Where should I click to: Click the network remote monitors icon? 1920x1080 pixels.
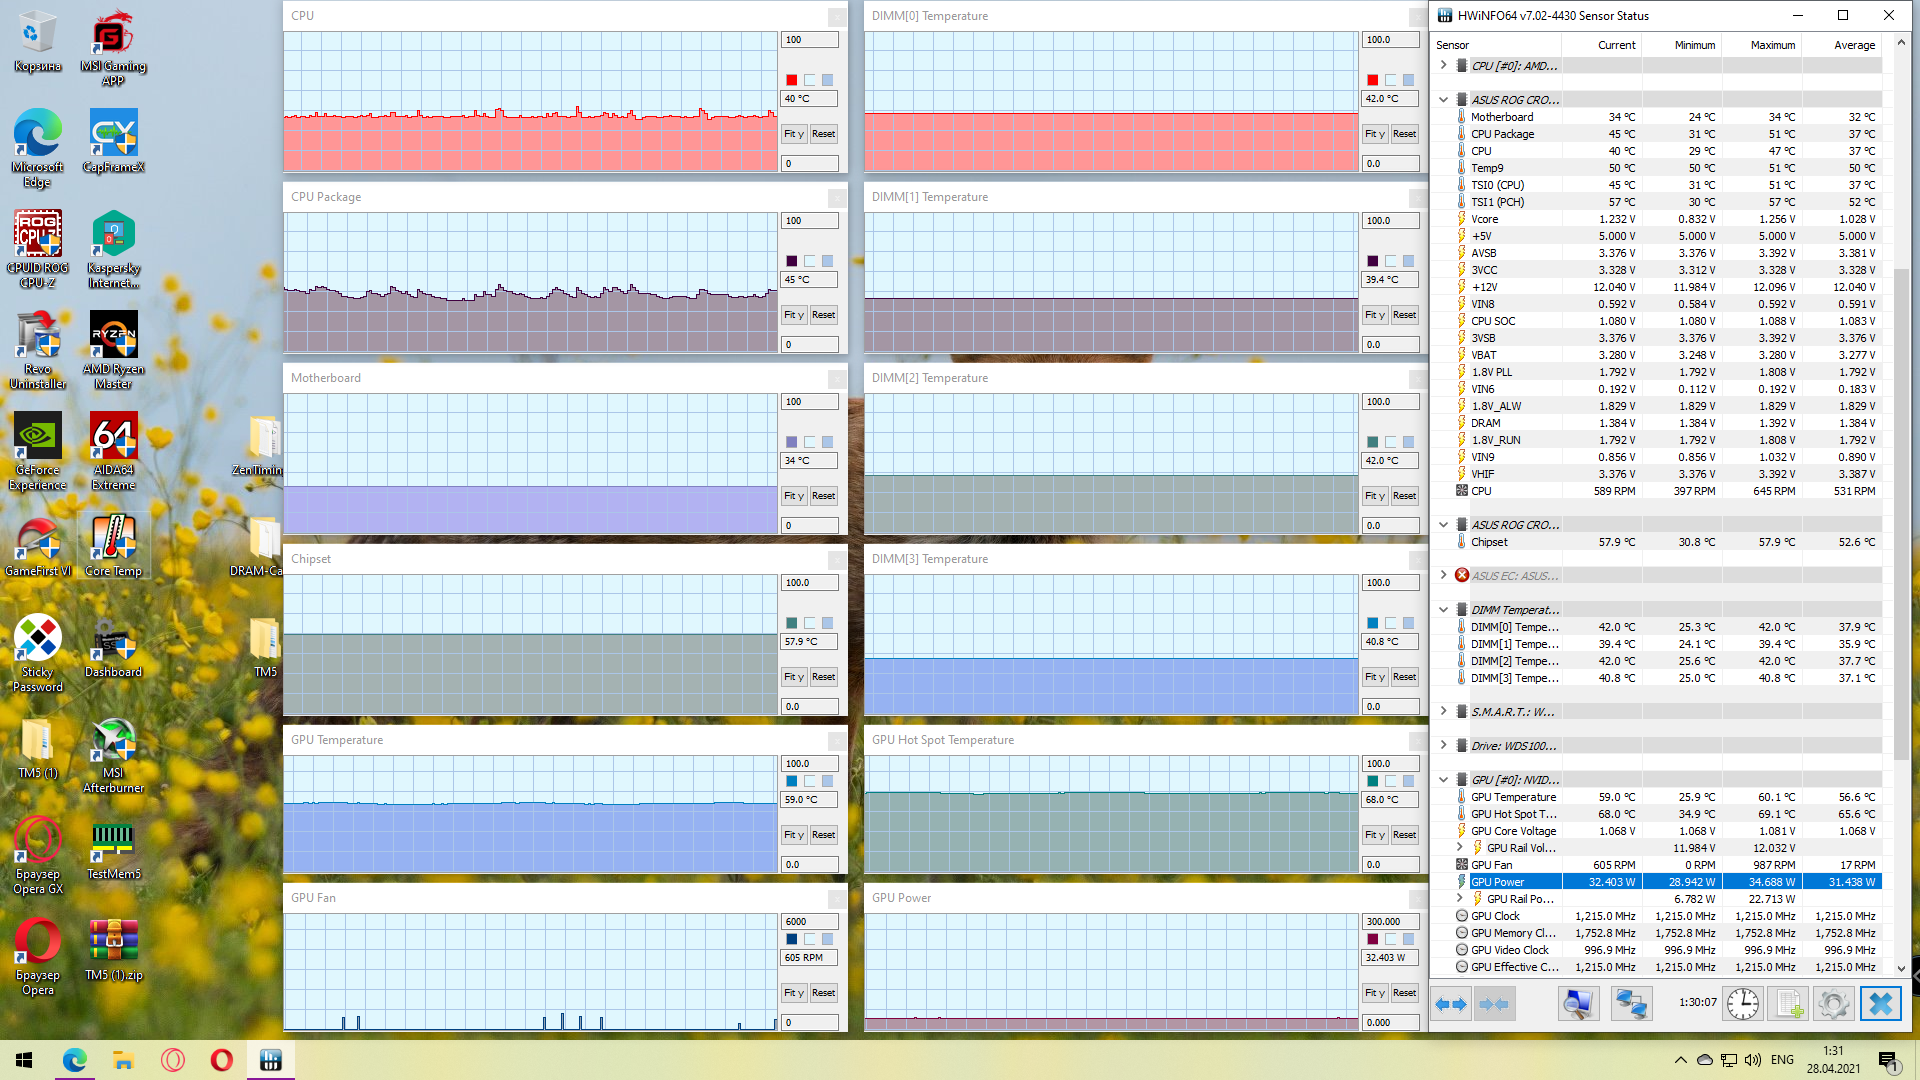pos(1632,1004)
